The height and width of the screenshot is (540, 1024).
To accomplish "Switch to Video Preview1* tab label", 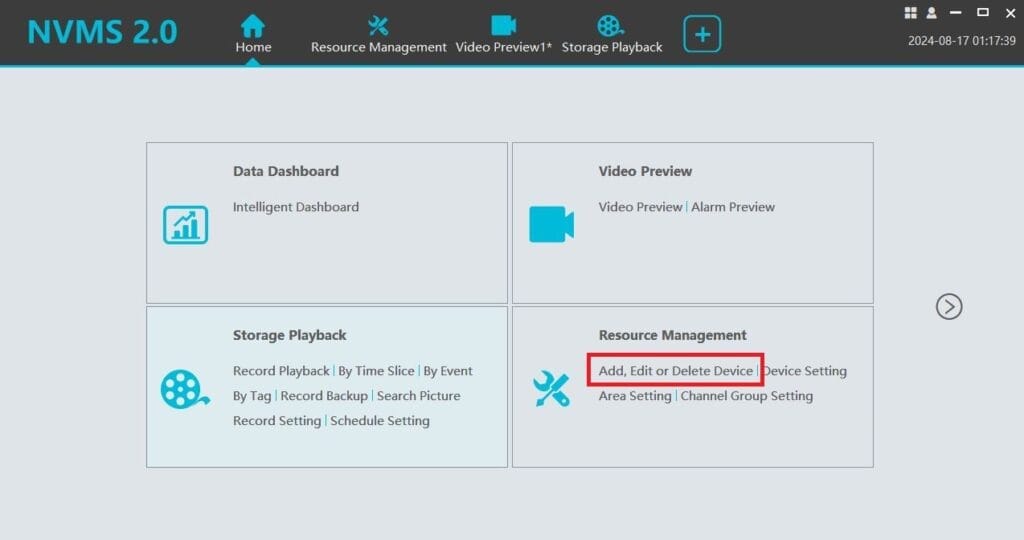I will pyautogui.click(x=504, y=47).
